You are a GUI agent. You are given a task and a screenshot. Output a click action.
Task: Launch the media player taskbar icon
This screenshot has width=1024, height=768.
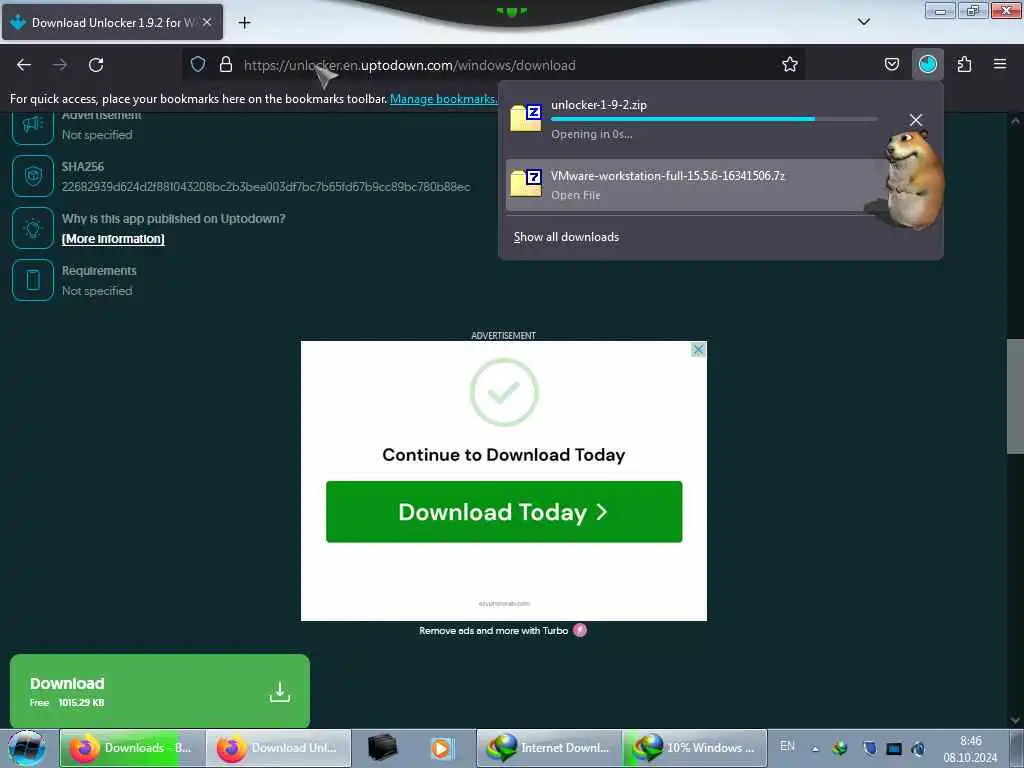tap(441, 748)
